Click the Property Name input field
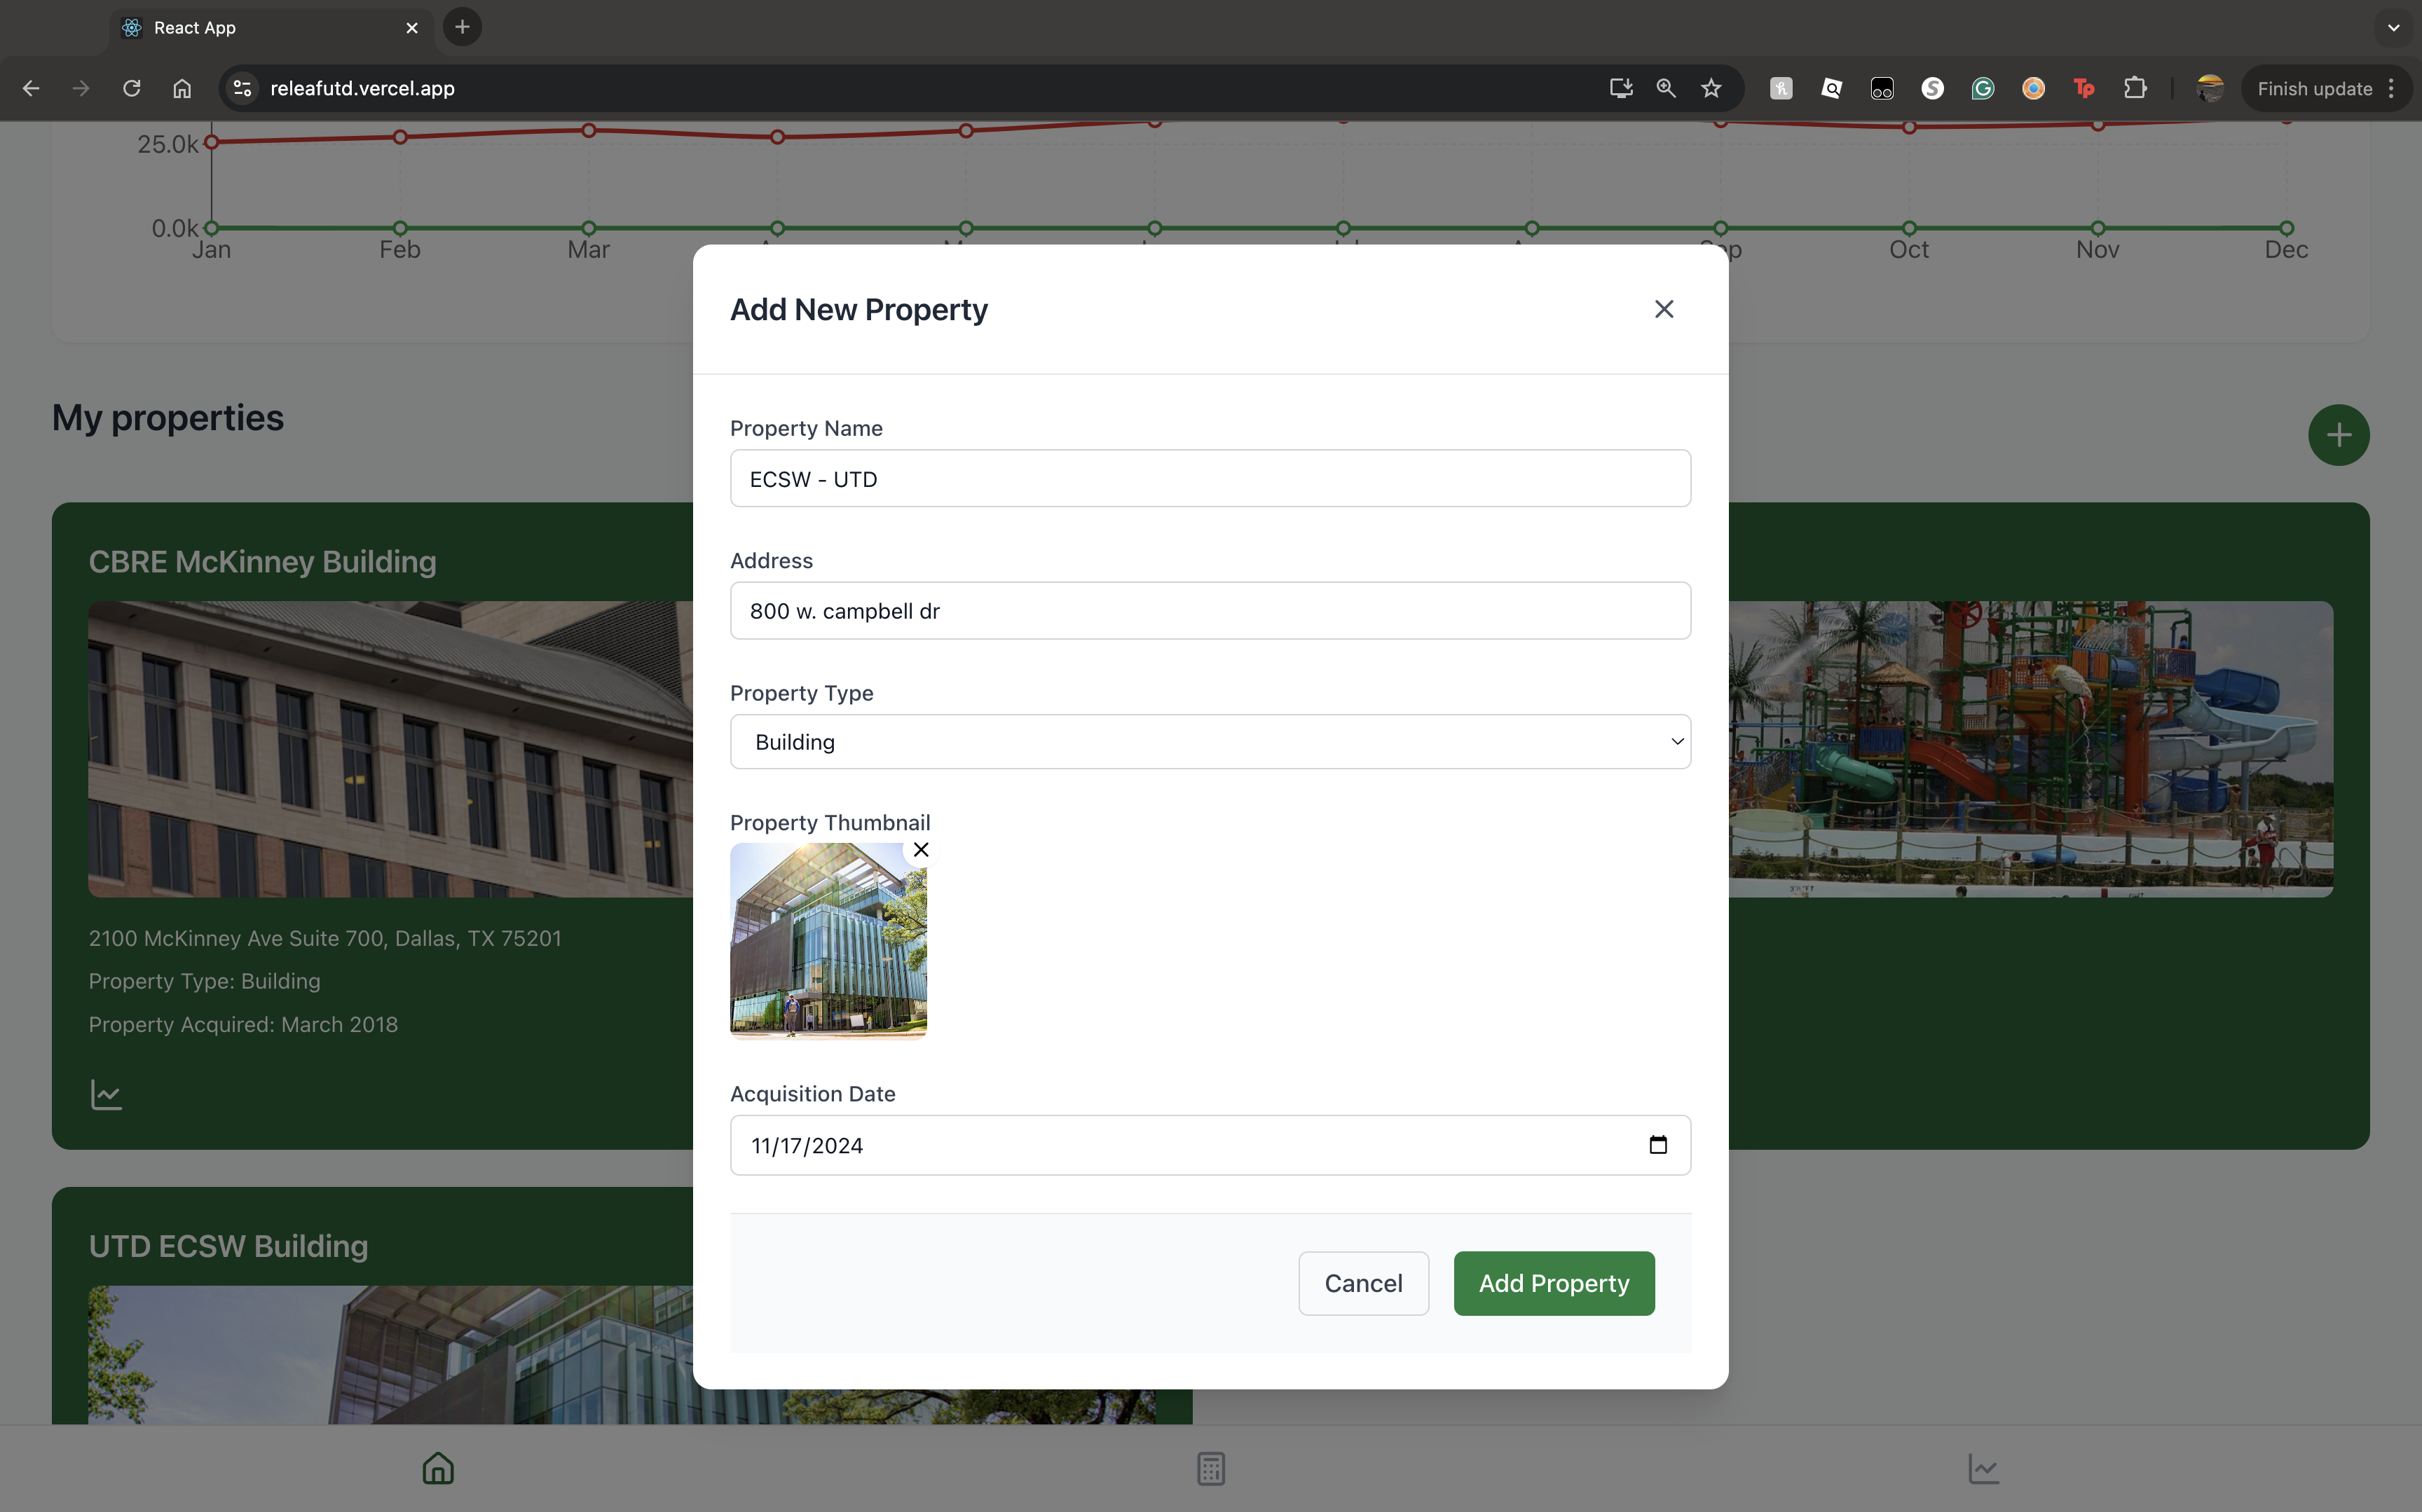Viewport: 2422px width, 1512px height. point(1210,479)
